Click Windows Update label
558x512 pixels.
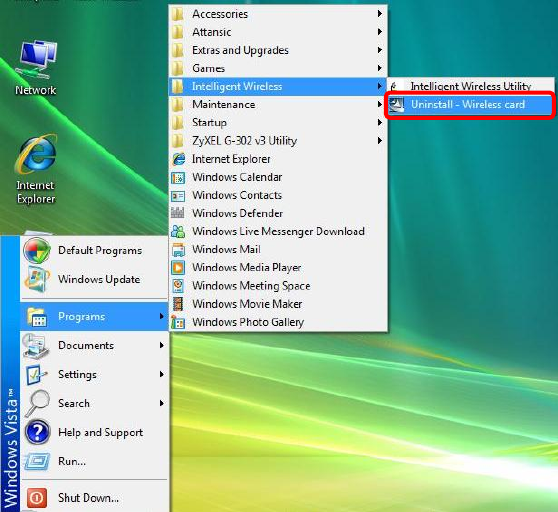(x=99, y=280)
